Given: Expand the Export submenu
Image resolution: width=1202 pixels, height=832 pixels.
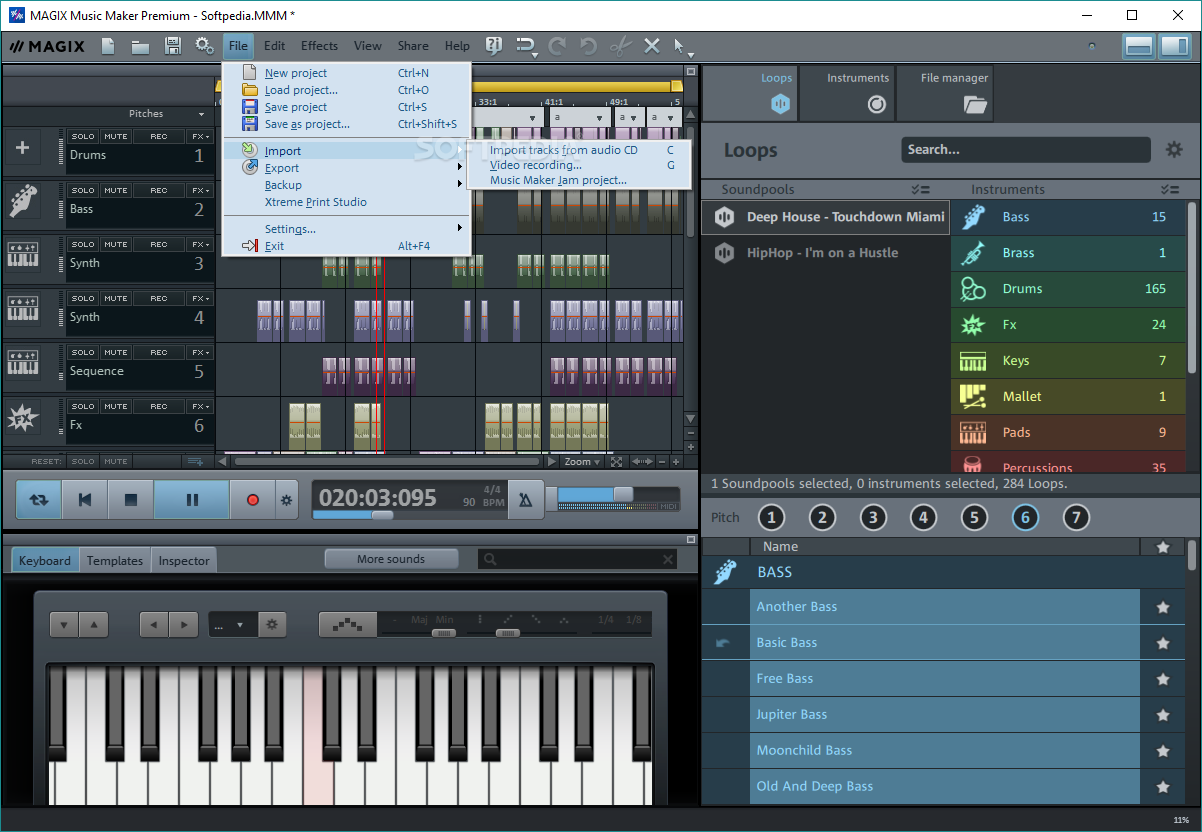Looking at the screenshot, I should pyautogui.click(x=346, y=168).
